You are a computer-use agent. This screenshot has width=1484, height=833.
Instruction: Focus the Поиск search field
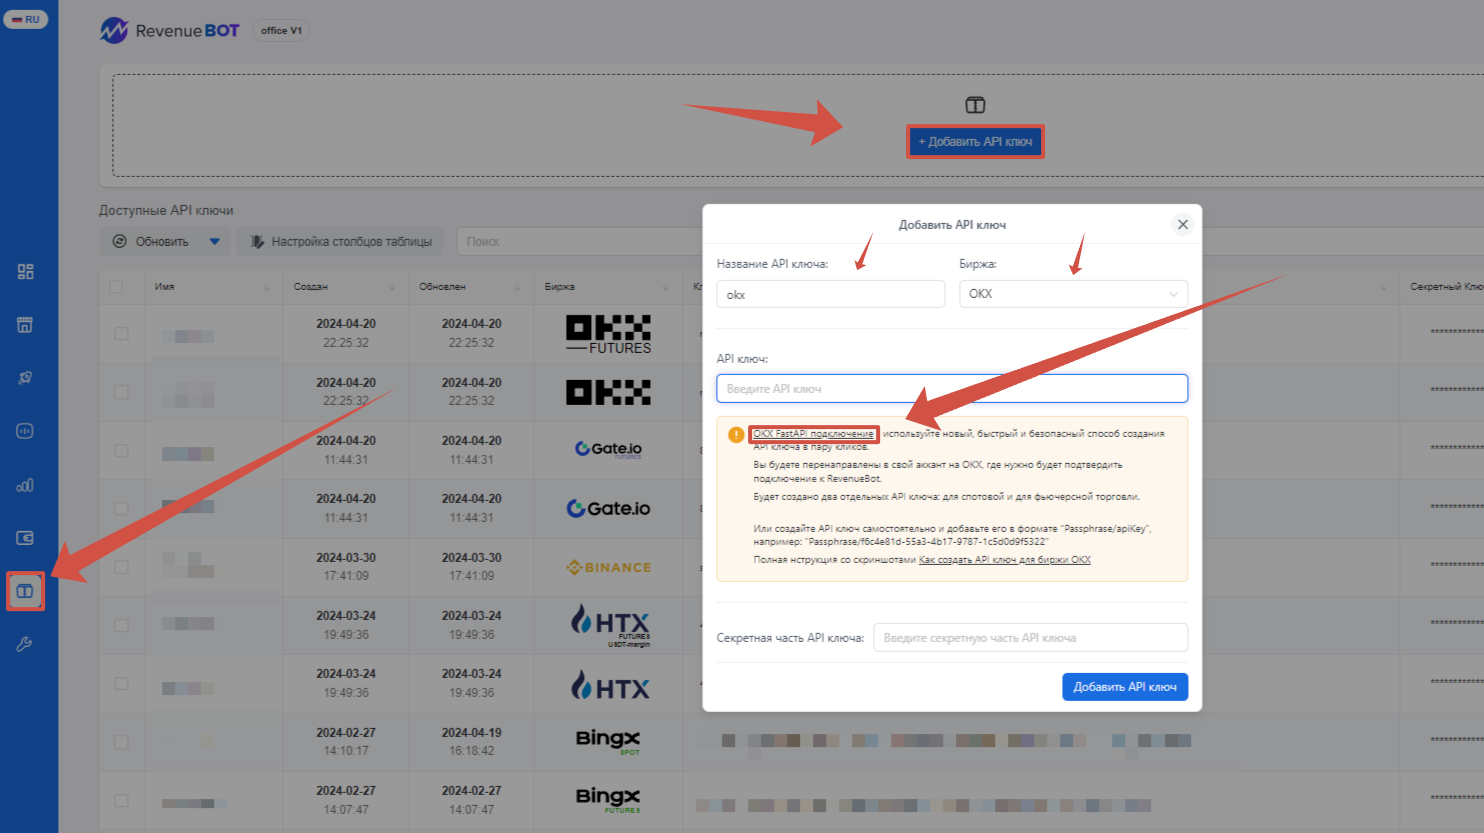580,241
